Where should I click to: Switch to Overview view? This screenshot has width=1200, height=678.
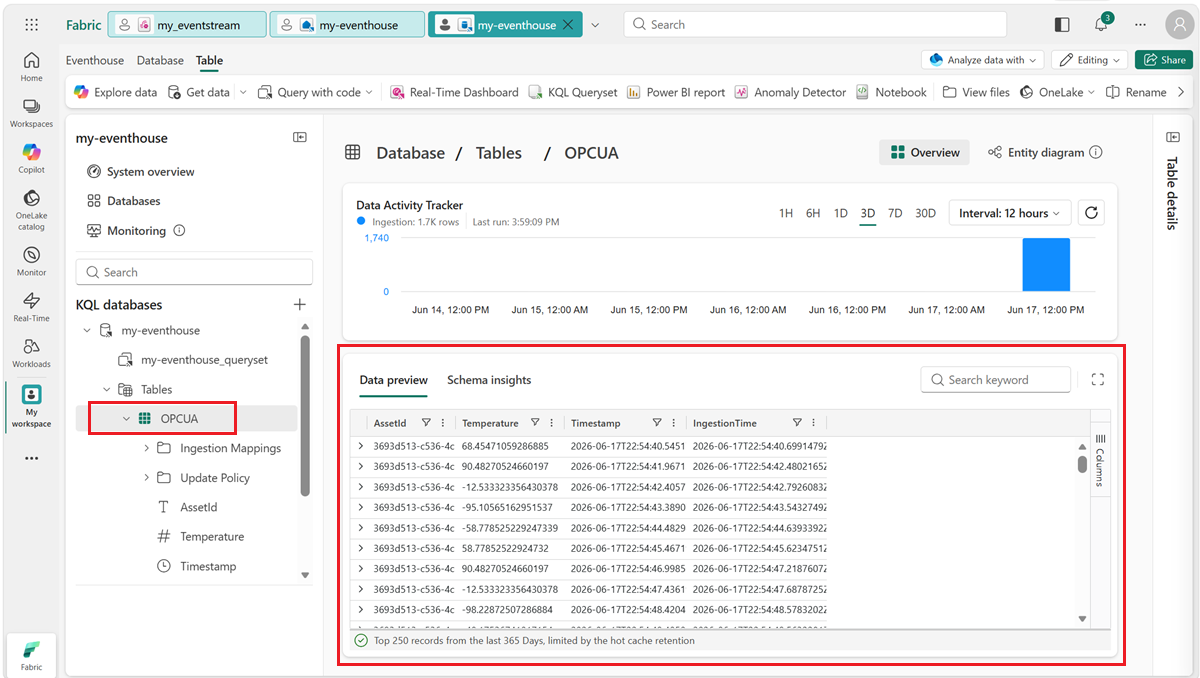(x=924, y=153)
